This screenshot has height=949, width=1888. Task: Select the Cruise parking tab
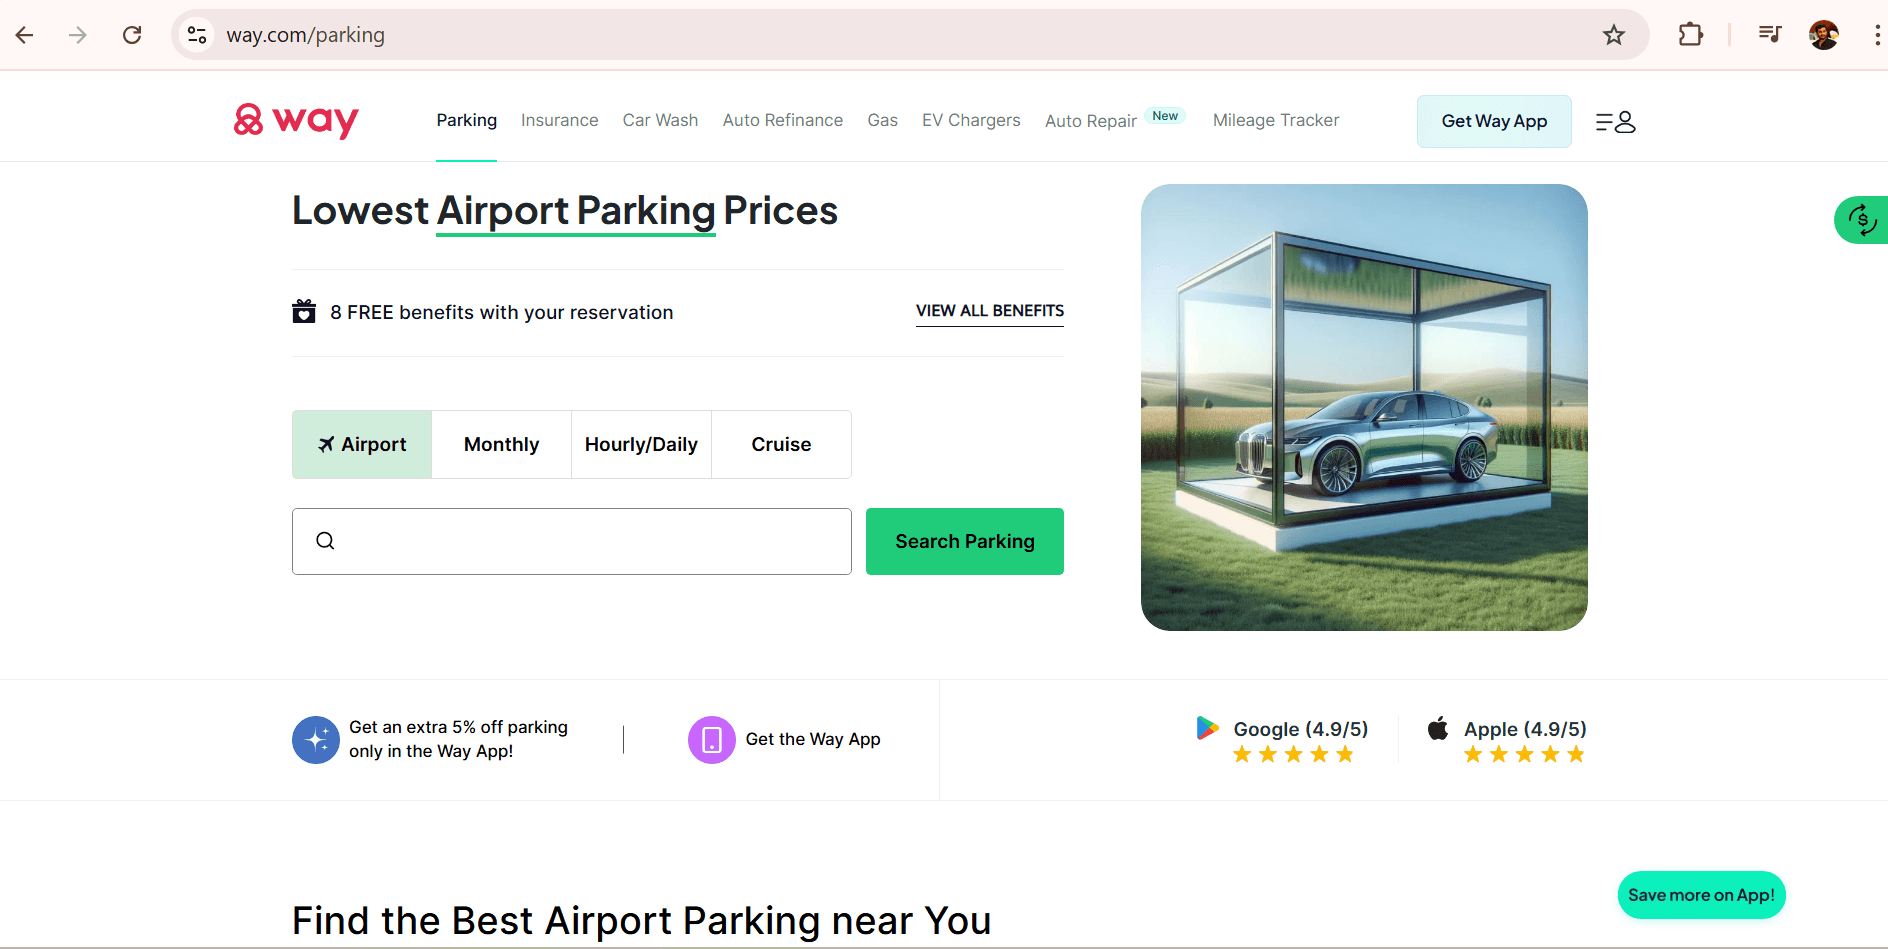click(x=781, y=444)
